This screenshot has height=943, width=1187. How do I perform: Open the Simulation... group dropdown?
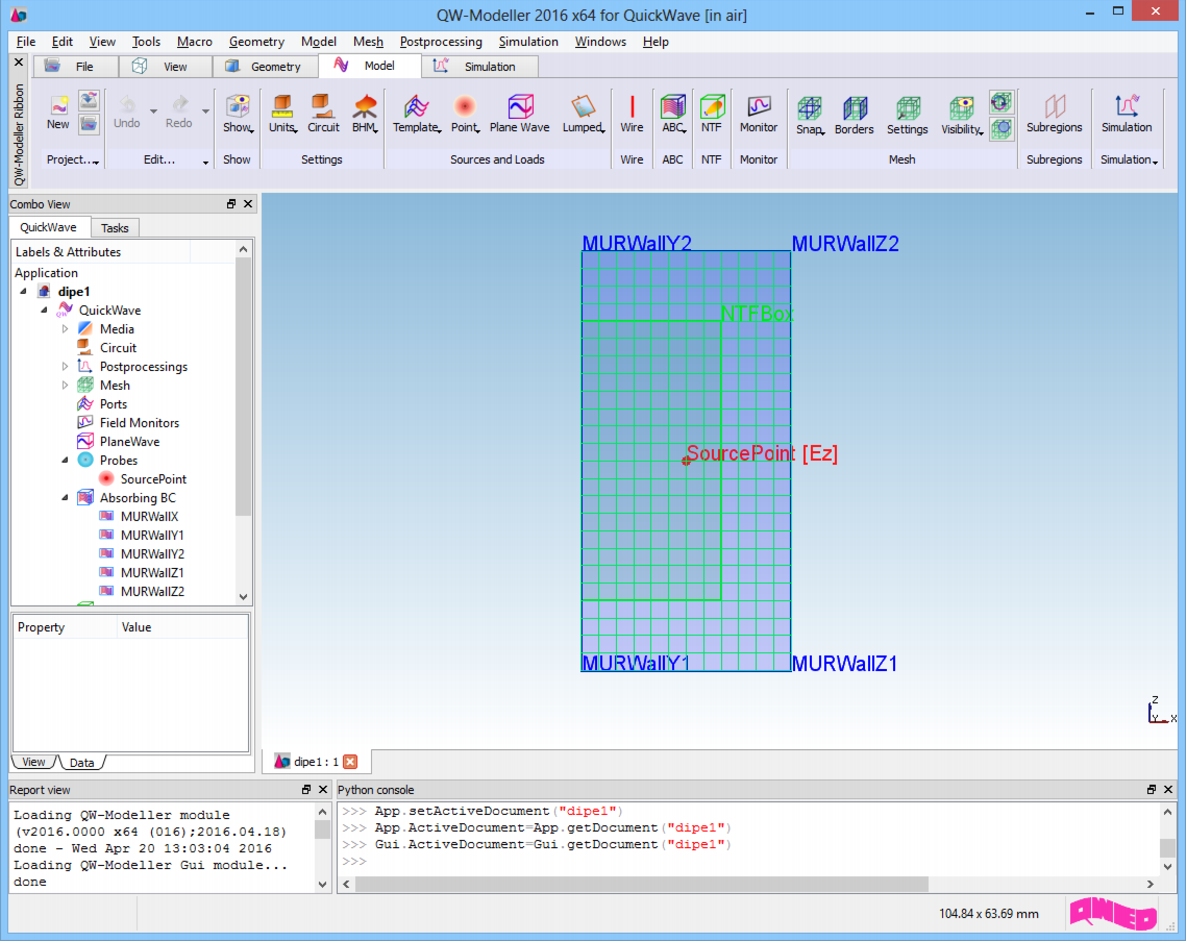(1129, 160)
